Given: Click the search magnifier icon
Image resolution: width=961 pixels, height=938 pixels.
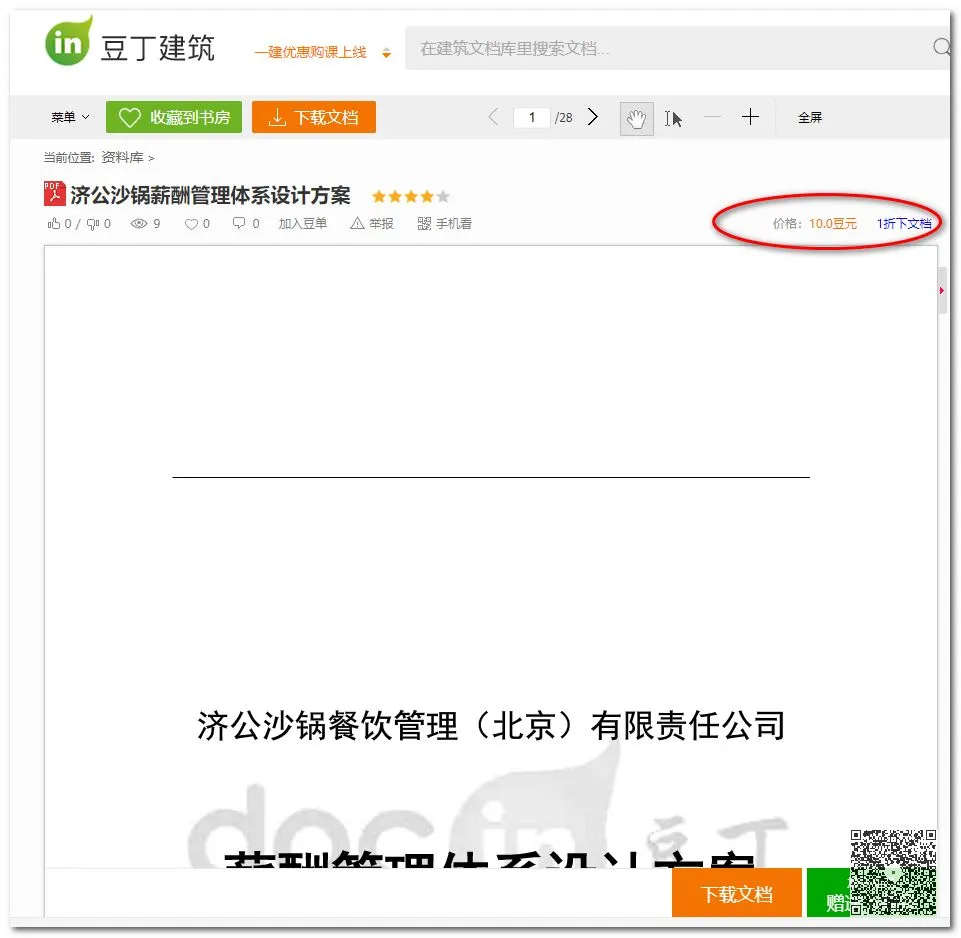Looking at the screenshot, I should (941, 47).
